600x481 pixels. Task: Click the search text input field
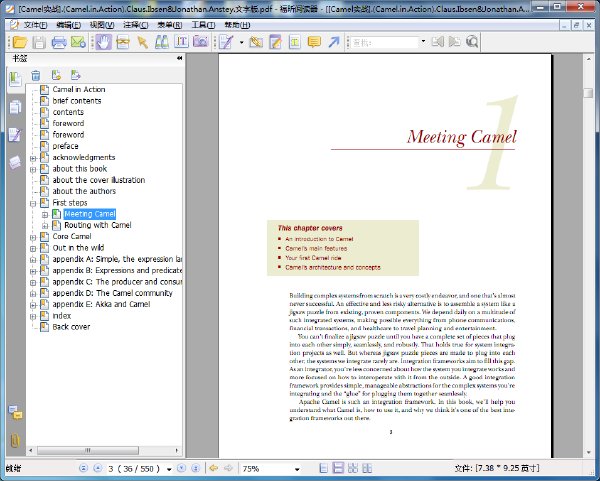(385, 42)
